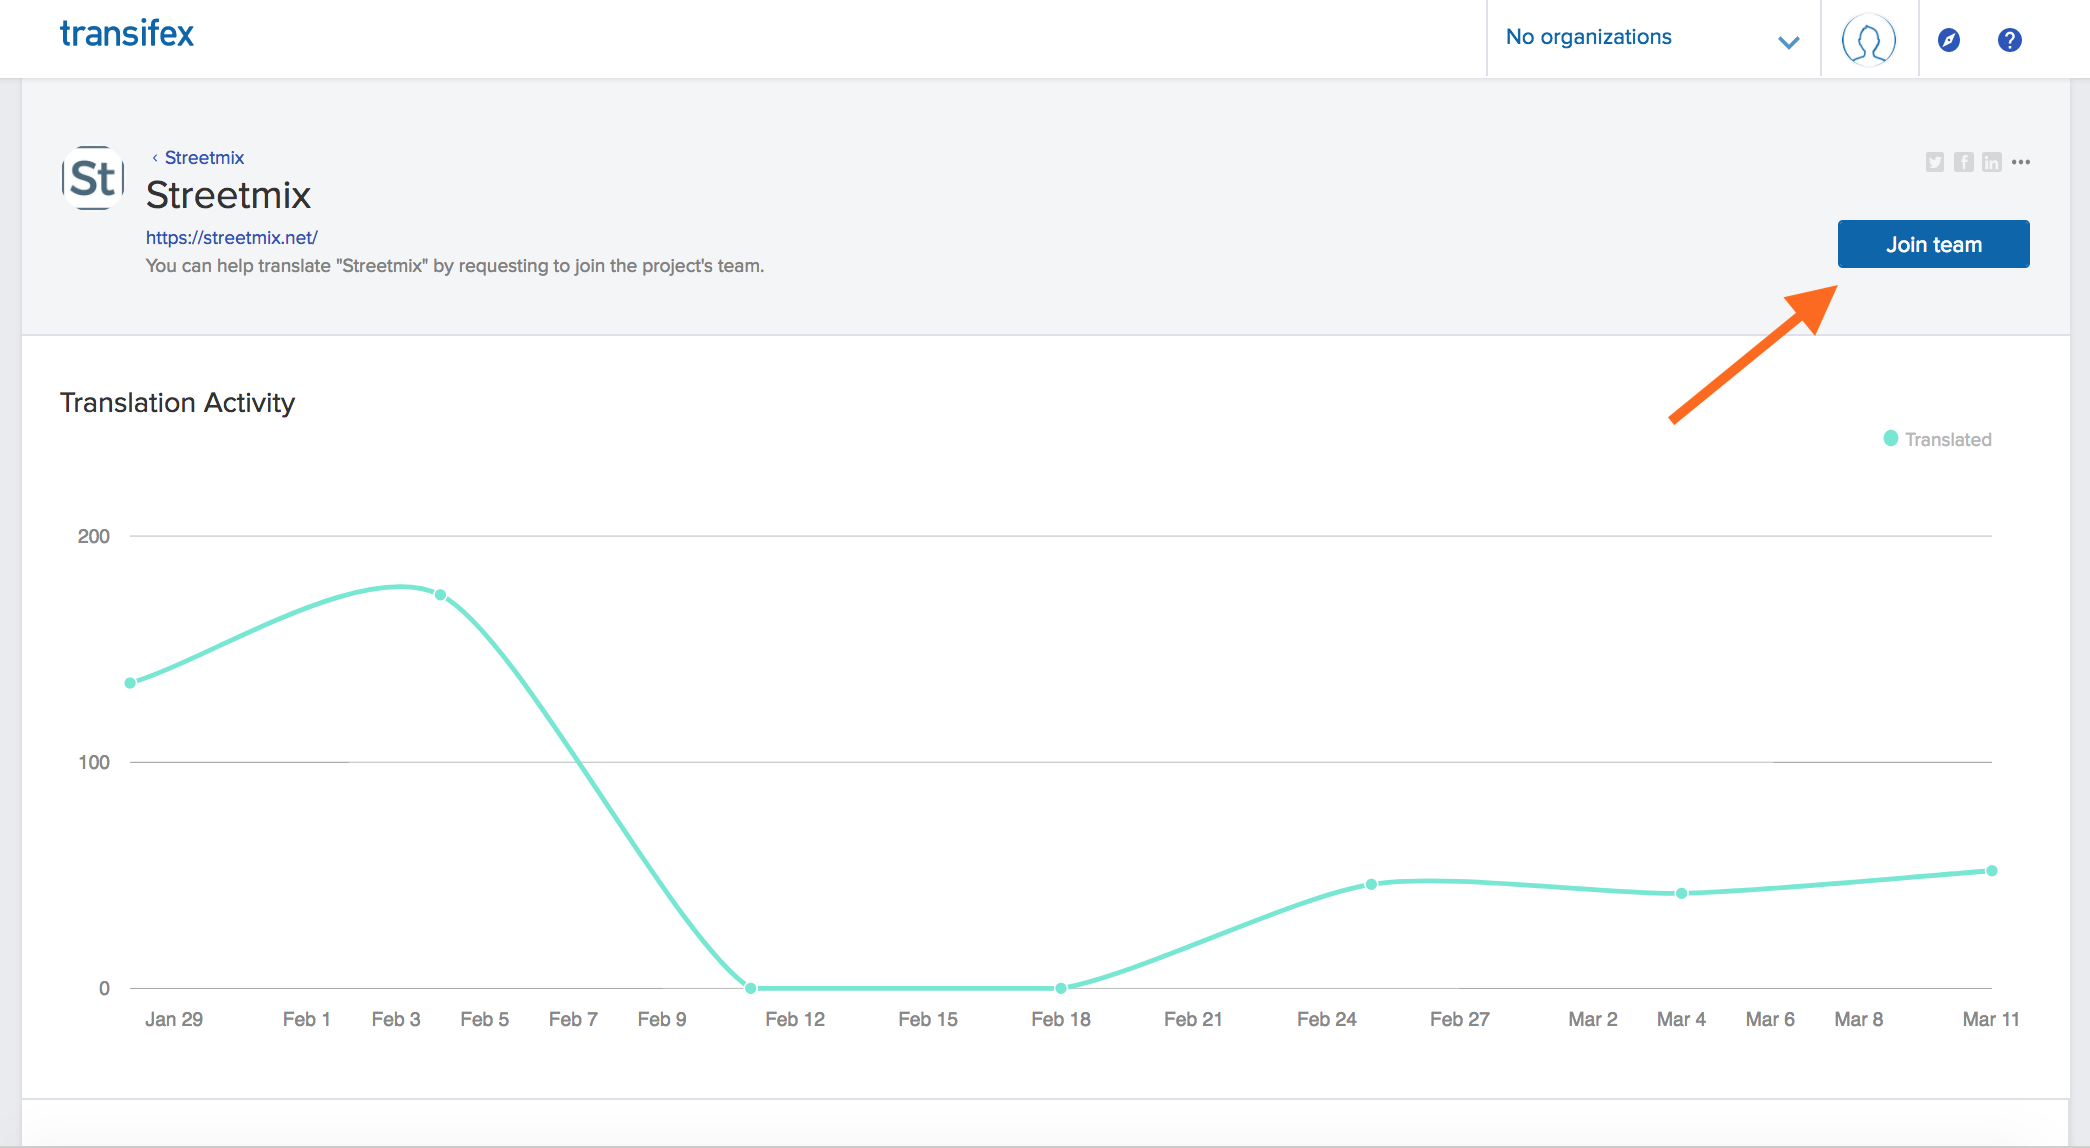Click the Feb 24 chart data point
The image size is (2090, 1148).
pos(1371,884)
